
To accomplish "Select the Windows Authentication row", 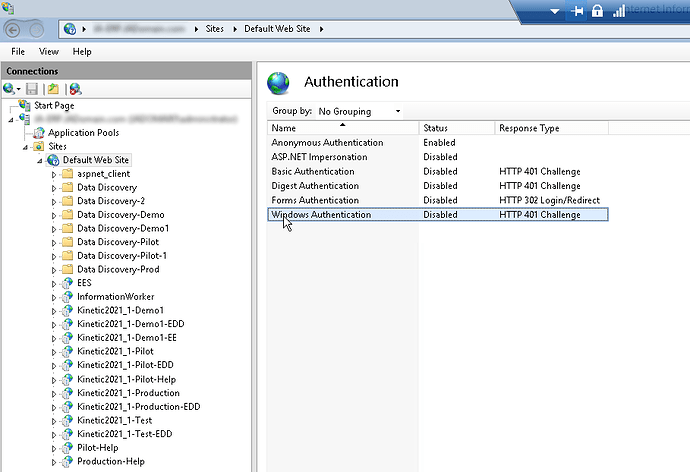I will (x=437, y=215).
